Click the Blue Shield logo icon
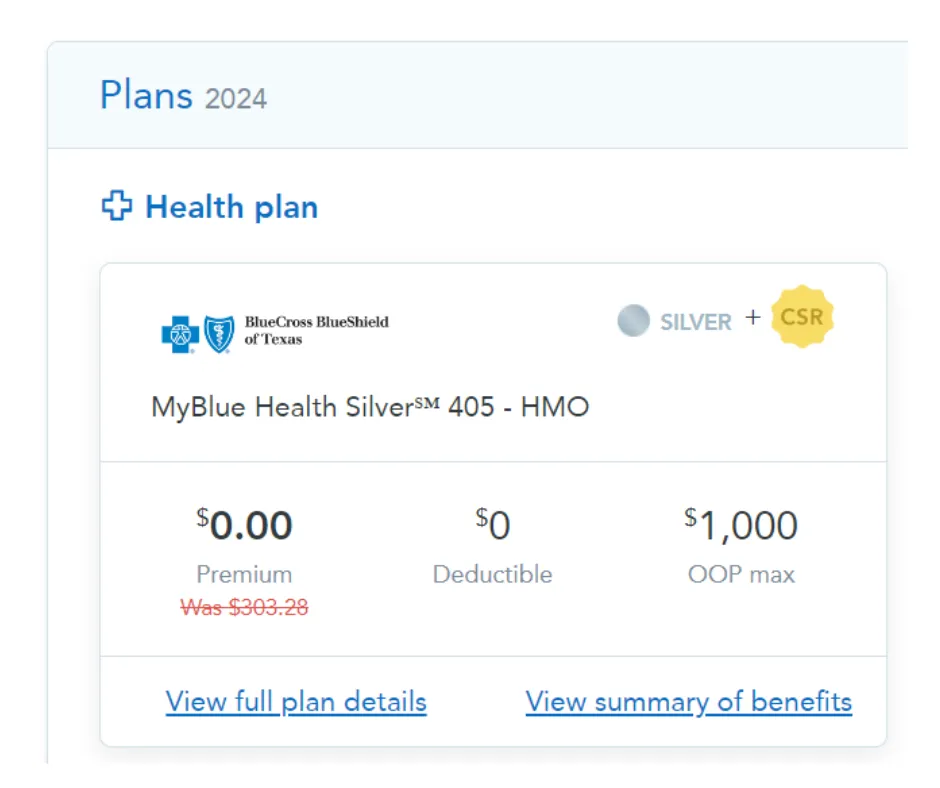940x788 pixels. click(x=219, y=333)
